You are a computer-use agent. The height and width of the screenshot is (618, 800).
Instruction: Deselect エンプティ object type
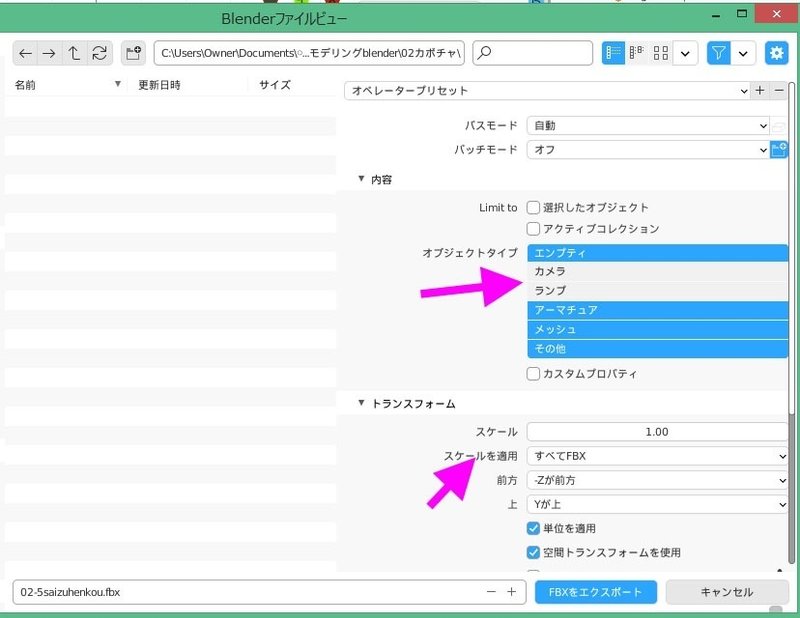click(x=658, y=253)
